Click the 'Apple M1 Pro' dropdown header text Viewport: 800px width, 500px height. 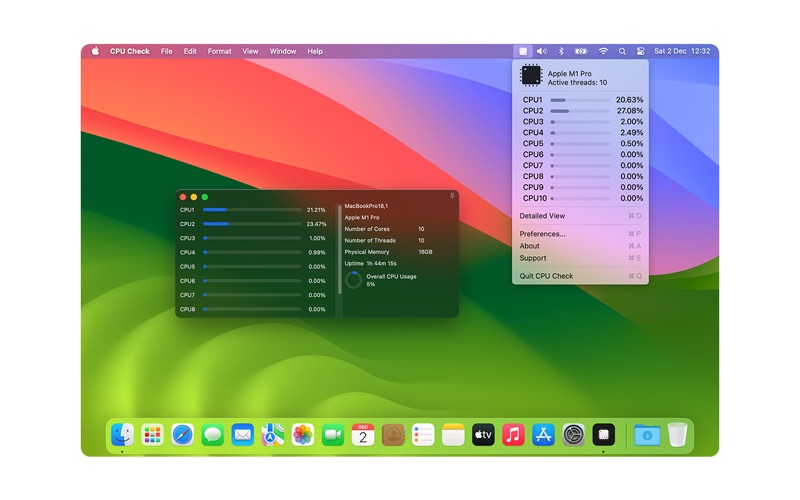(569, 73)
